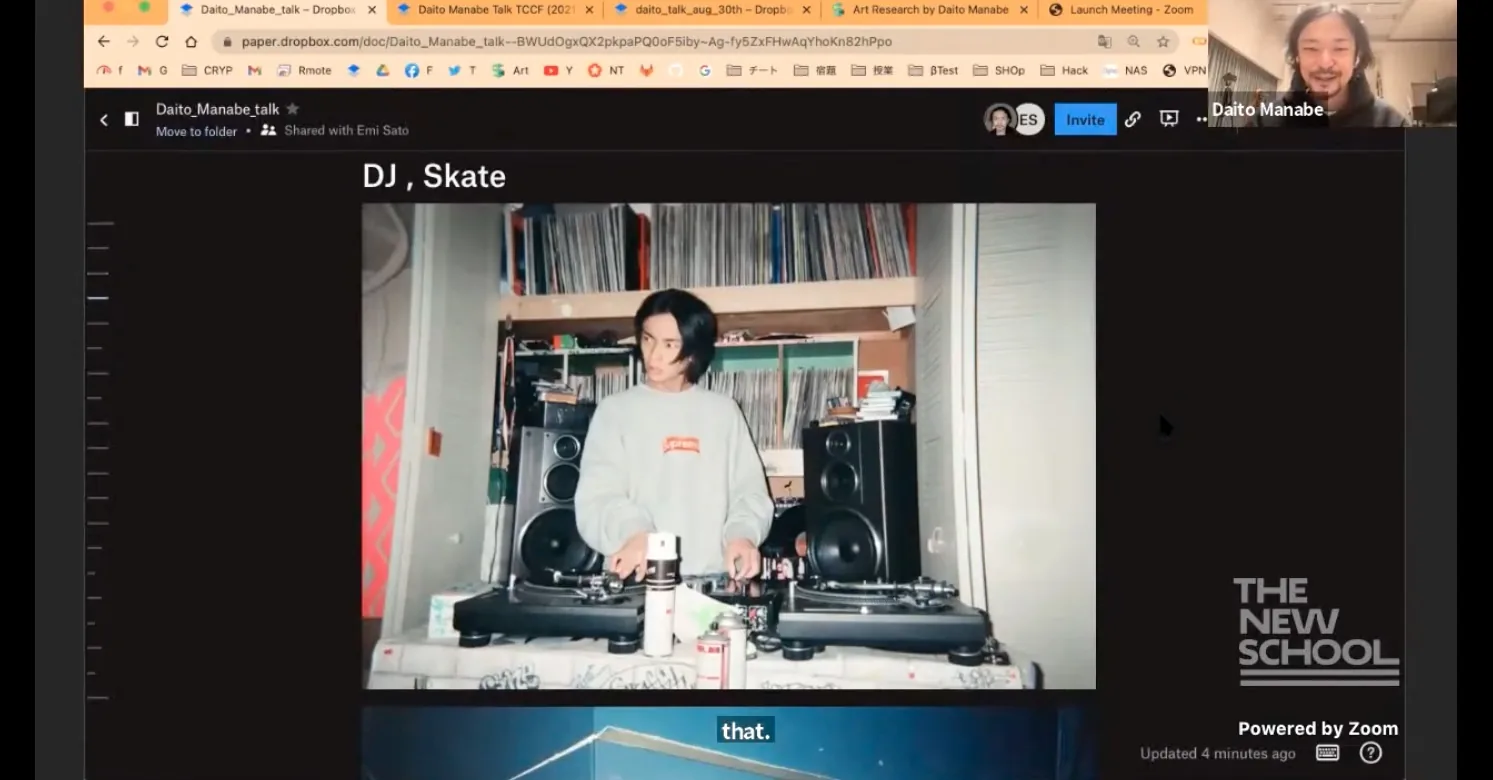Click the highlighted outline marker in the sidebar
The image size is (1493, 780).
click(x=98, y=298)
